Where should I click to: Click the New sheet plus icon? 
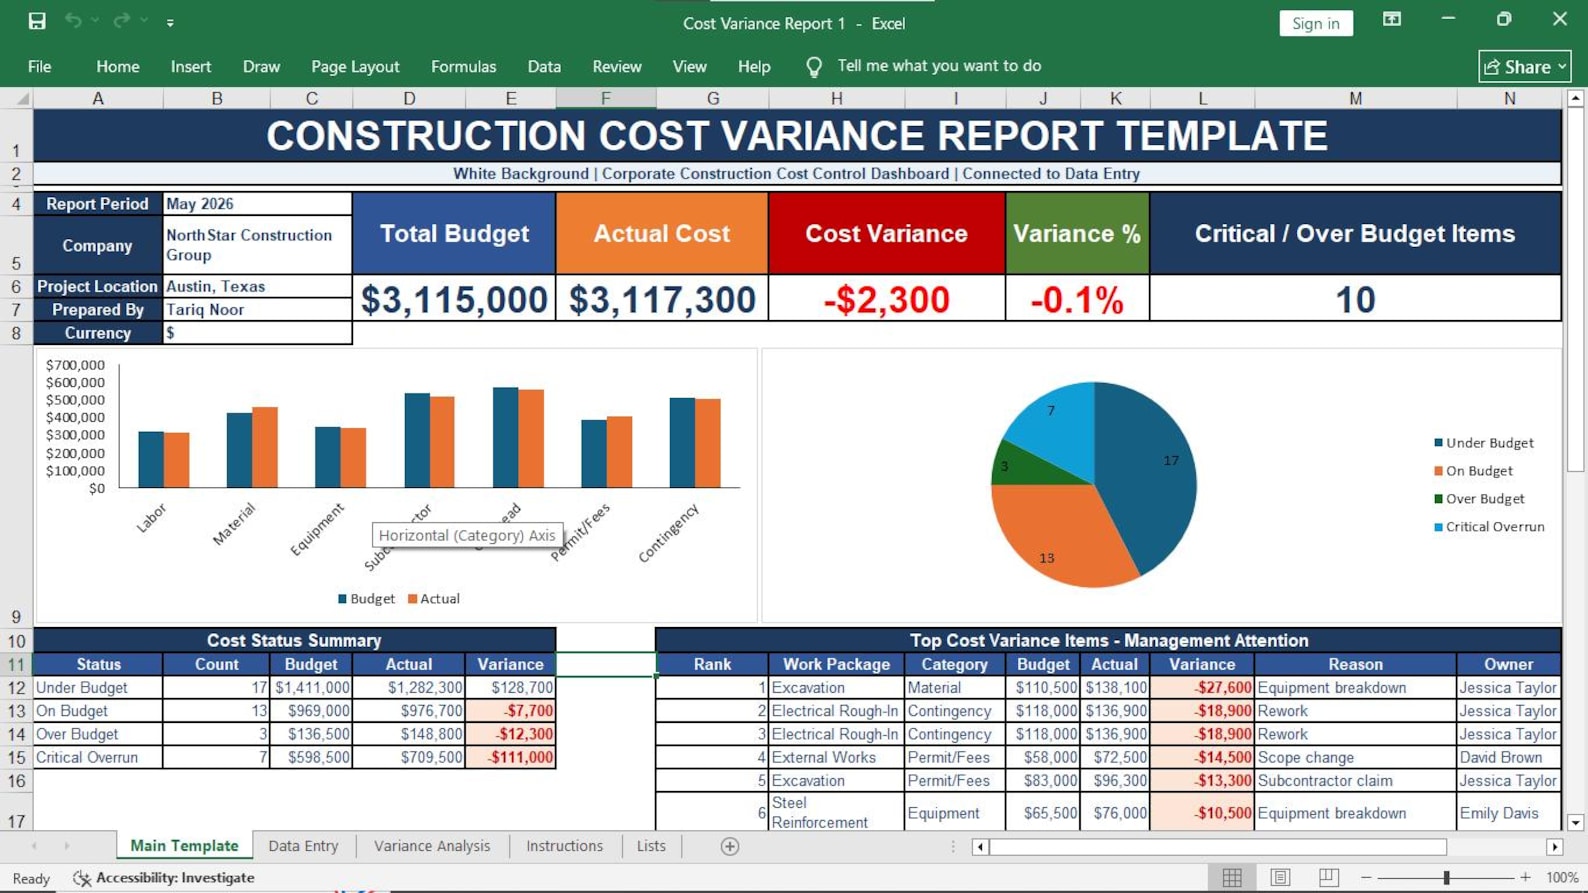(x=730, y=847)
